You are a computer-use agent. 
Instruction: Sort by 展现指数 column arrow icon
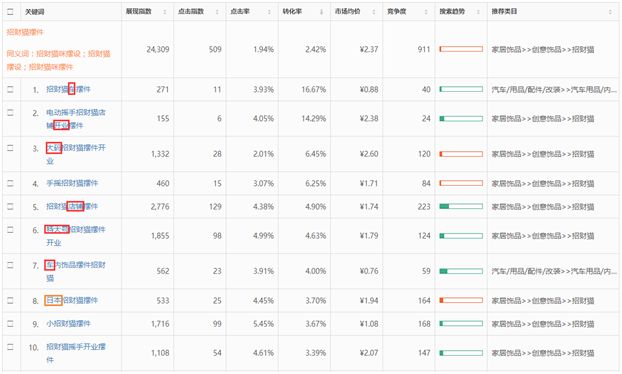[165, 12]
